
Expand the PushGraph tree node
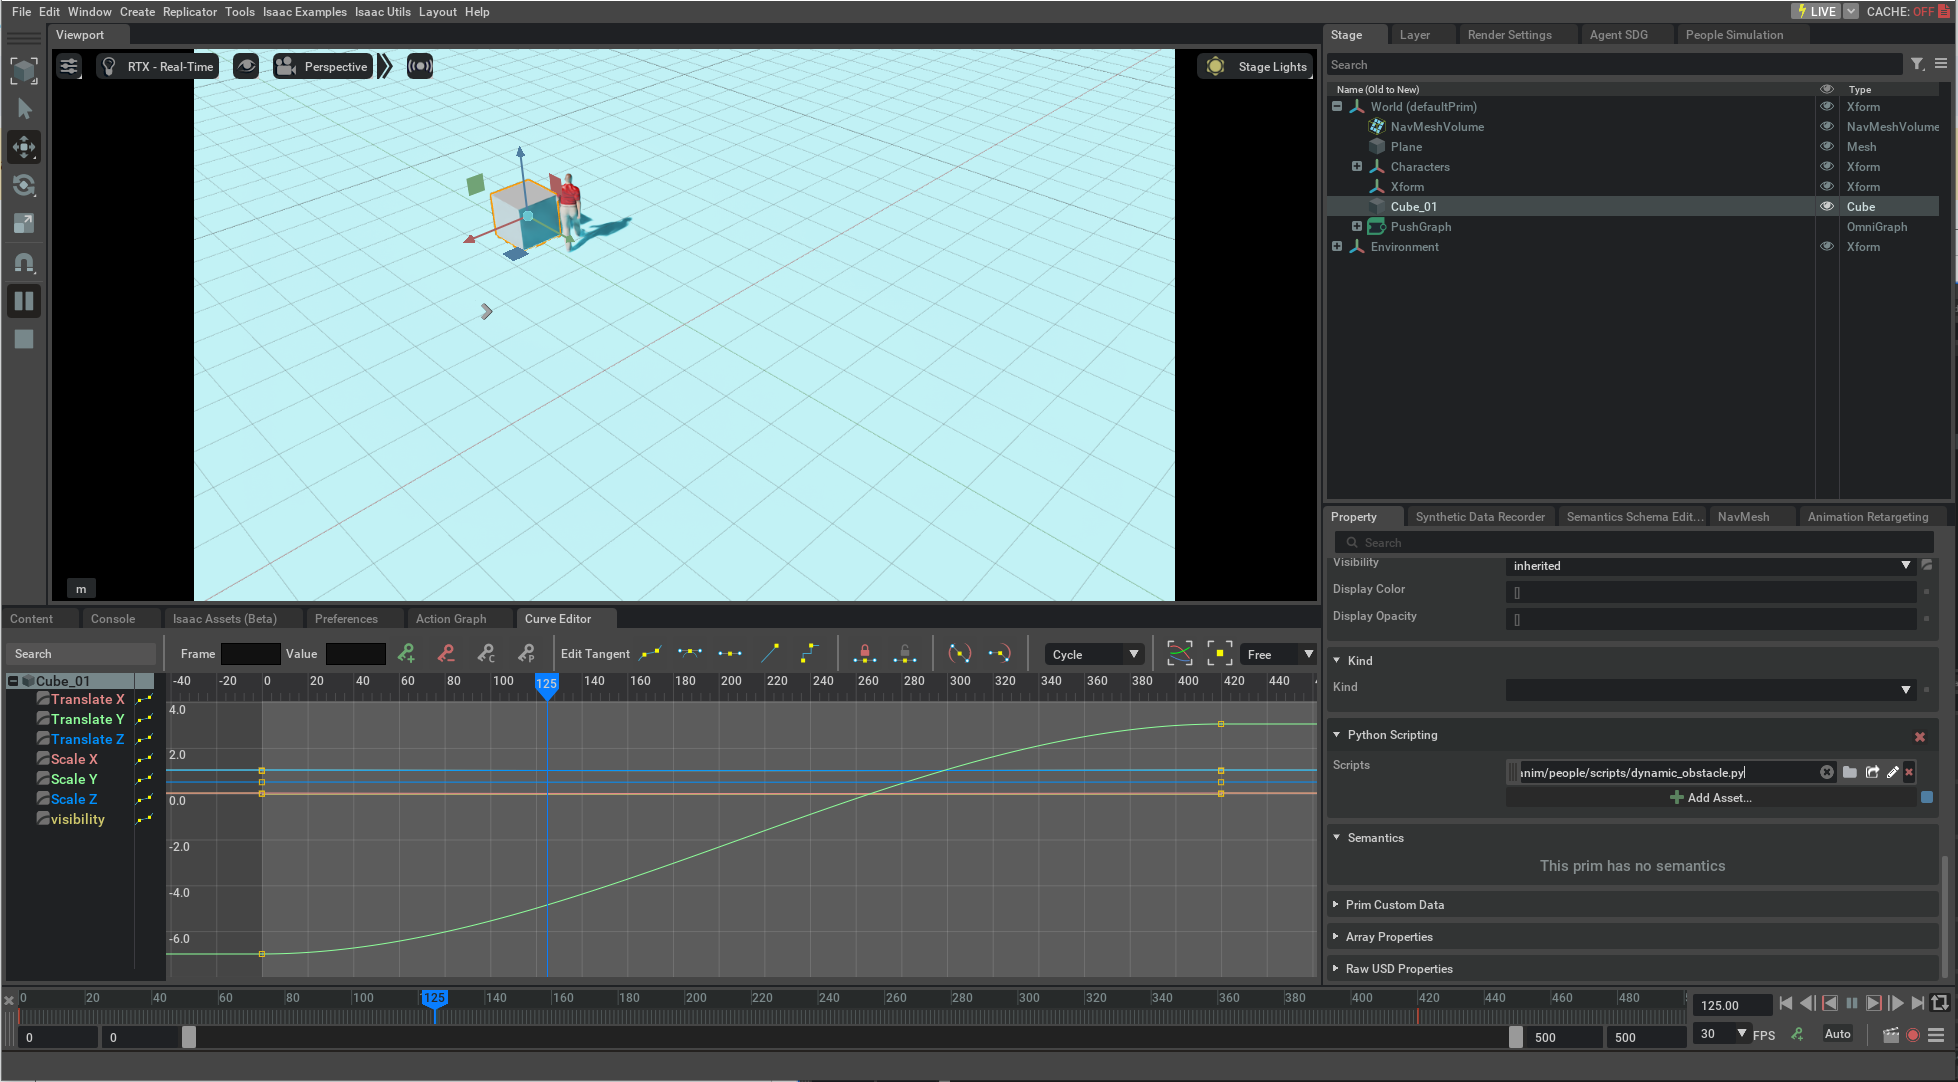(x=1357, y=226)
